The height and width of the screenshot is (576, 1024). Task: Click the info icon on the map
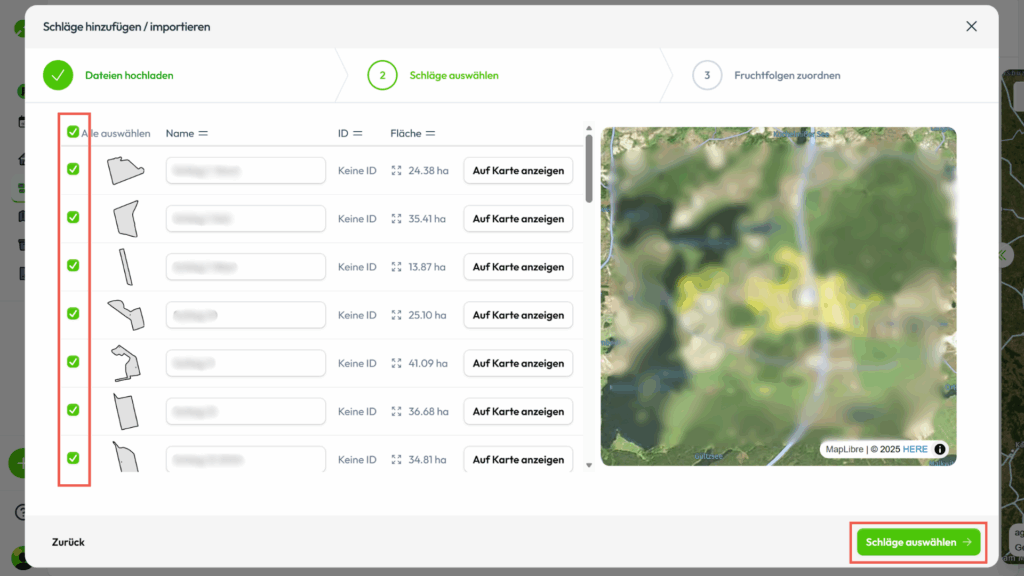pyautogui.click(x=940, y=449)
